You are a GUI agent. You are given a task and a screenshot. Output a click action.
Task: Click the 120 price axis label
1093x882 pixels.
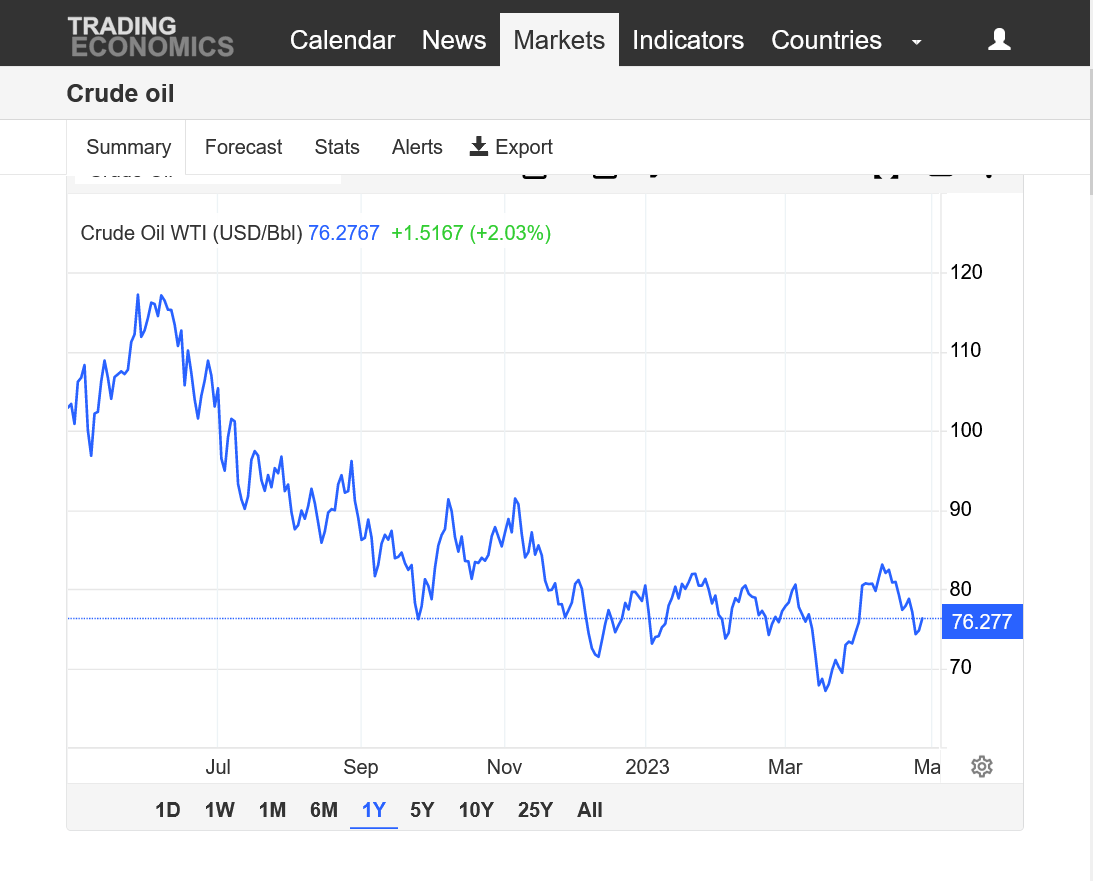pyautogui.click(x=966, y=272)
